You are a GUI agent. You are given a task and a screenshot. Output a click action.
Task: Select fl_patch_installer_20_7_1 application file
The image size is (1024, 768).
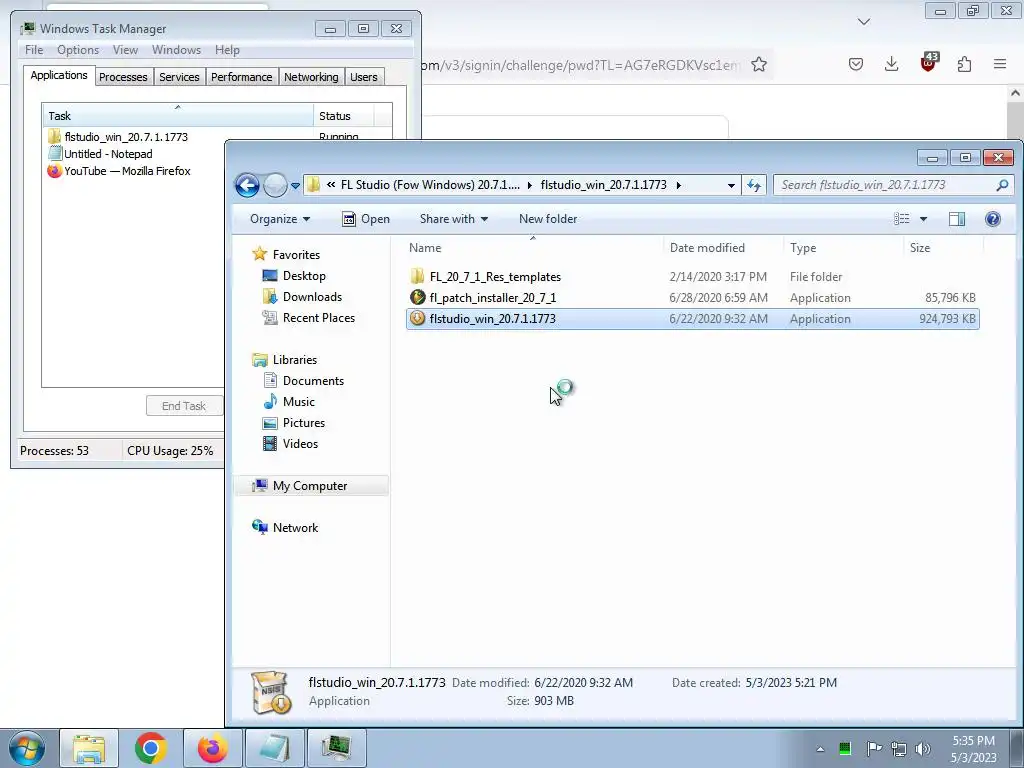pyautogui.click(x=492, y=298)
